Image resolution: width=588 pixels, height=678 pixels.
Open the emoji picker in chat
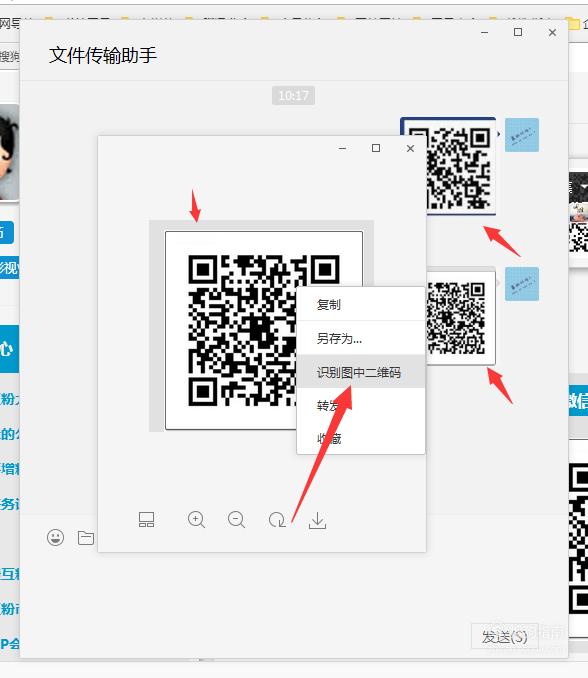(55, 537)
